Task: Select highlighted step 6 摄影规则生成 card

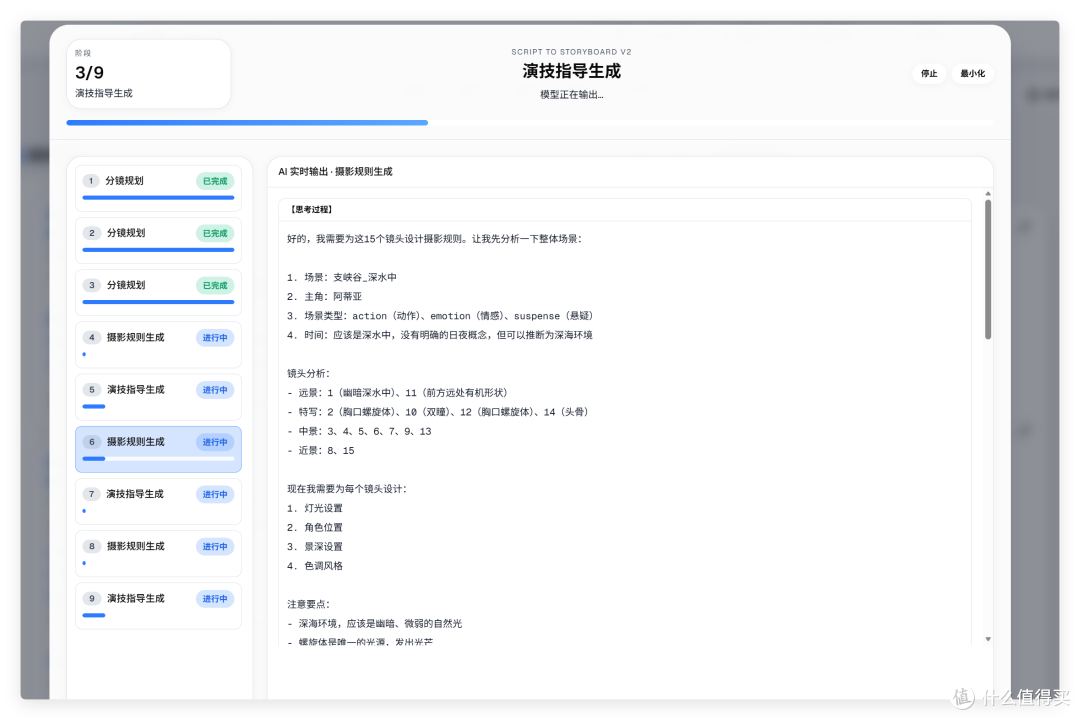Action: 158,449
